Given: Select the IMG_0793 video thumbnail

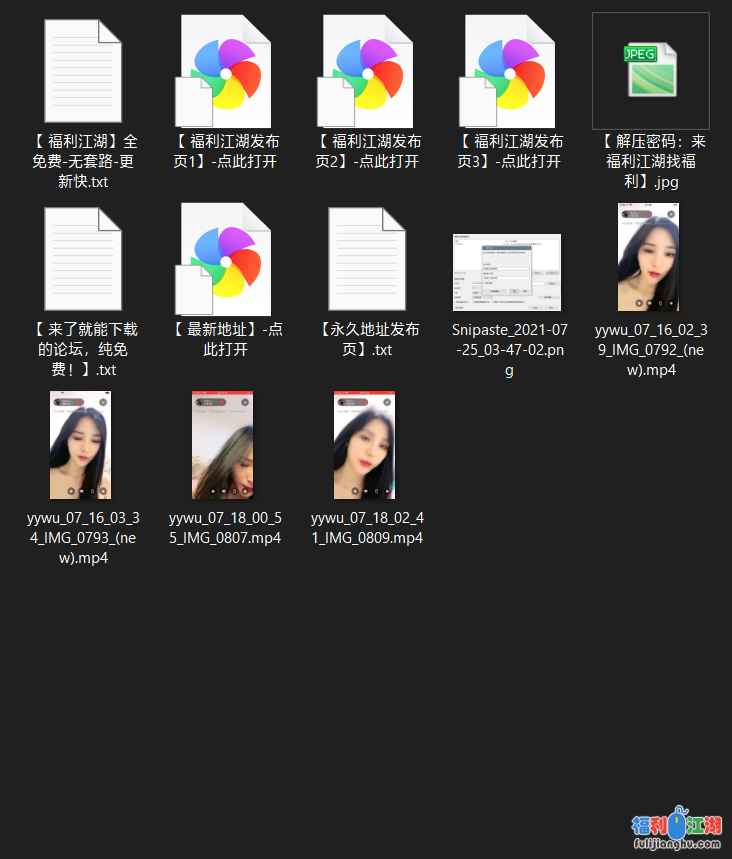Looking at the screenshot, I should click(81, 445).
